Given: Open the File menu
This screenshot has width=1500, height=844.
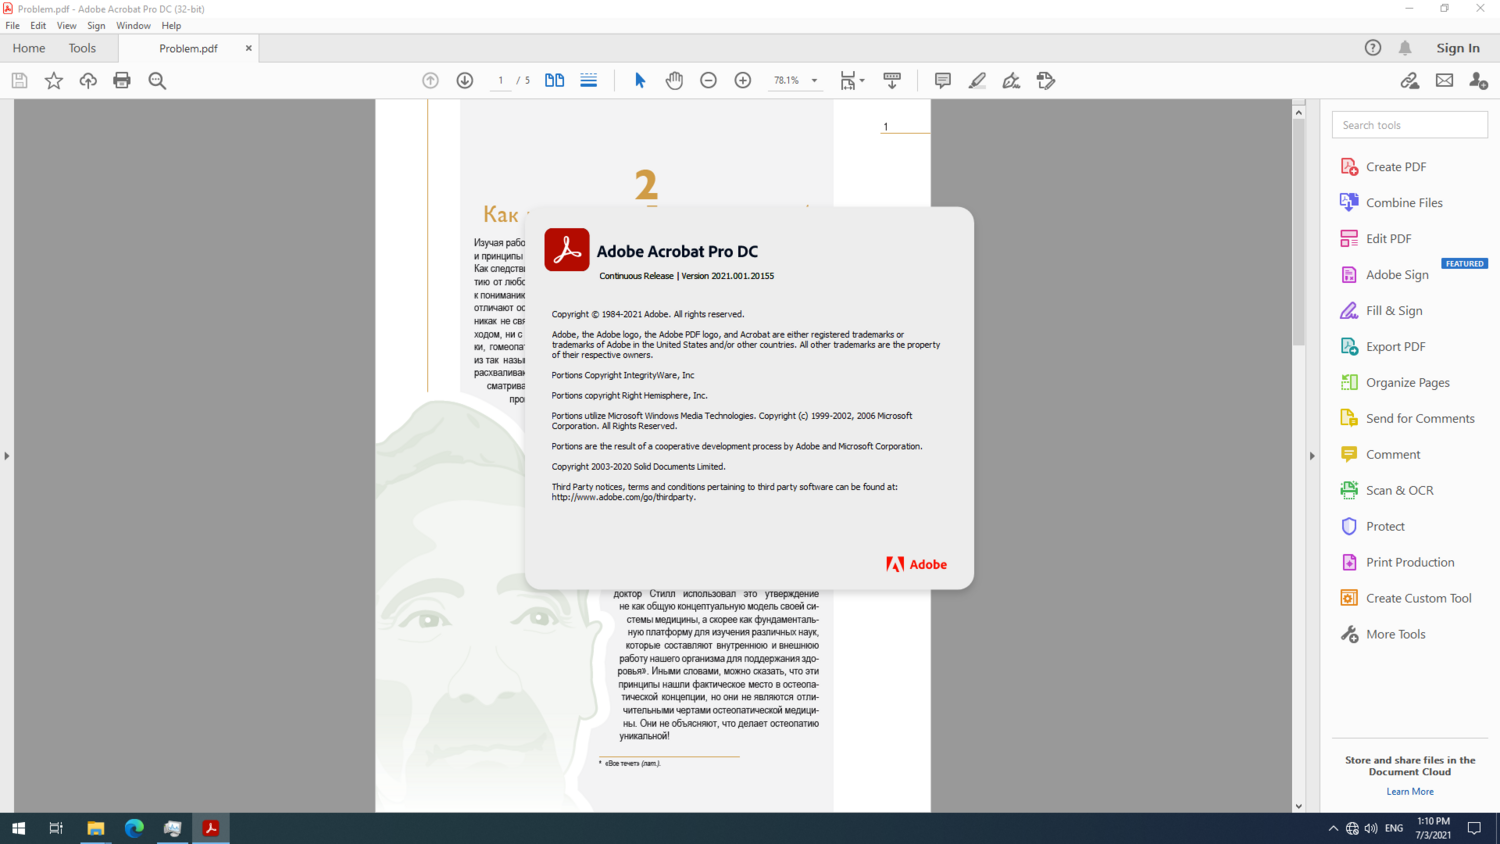Looking at the screenshot, I should tap(13, 26).
